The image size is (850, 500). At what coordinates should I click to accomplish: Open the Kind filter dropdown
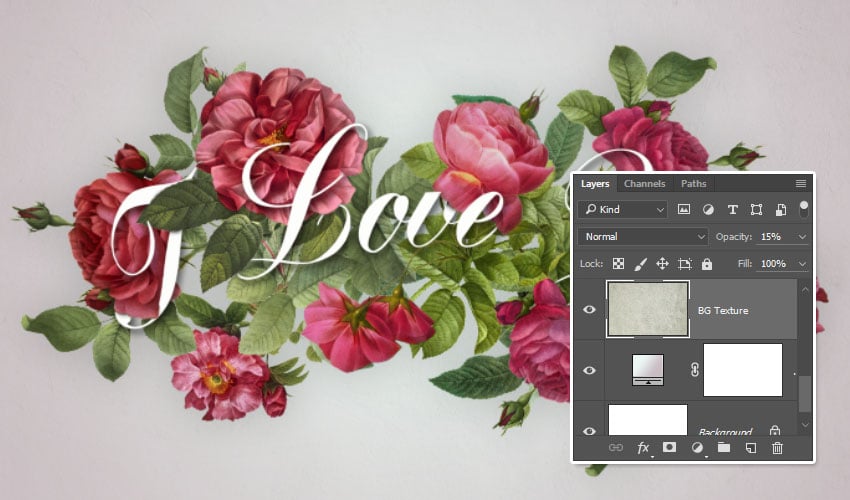[622, 209]
